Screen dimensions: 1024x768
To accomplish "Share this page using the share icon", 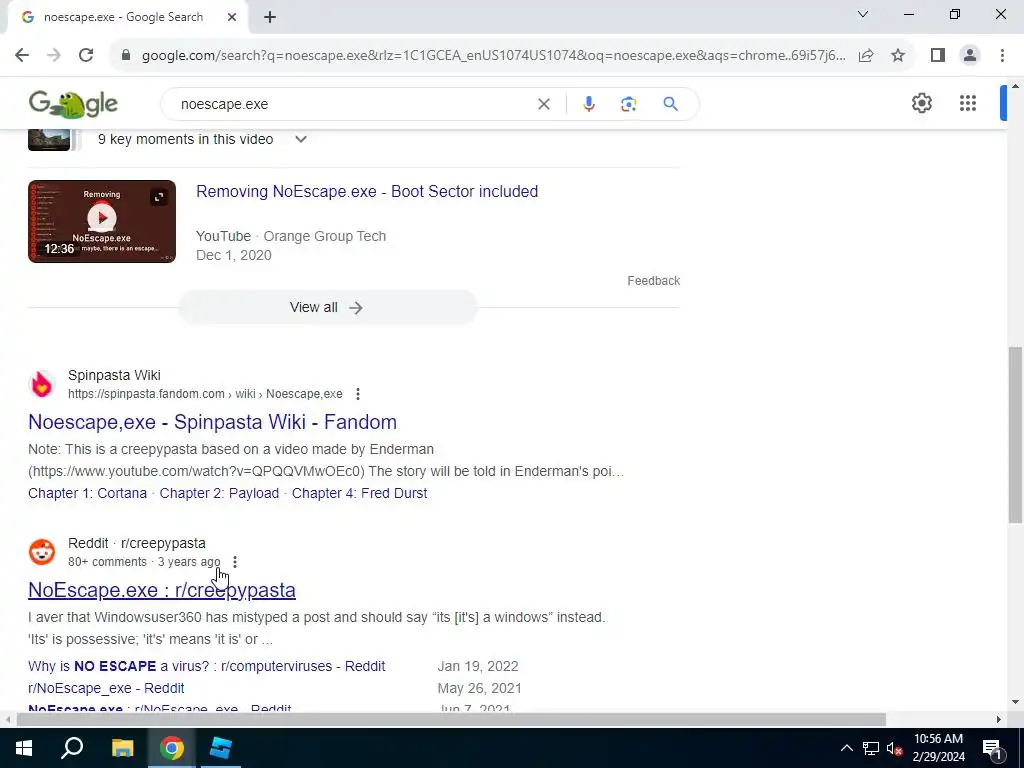I will pyautogui.click(x=866, y=56).
